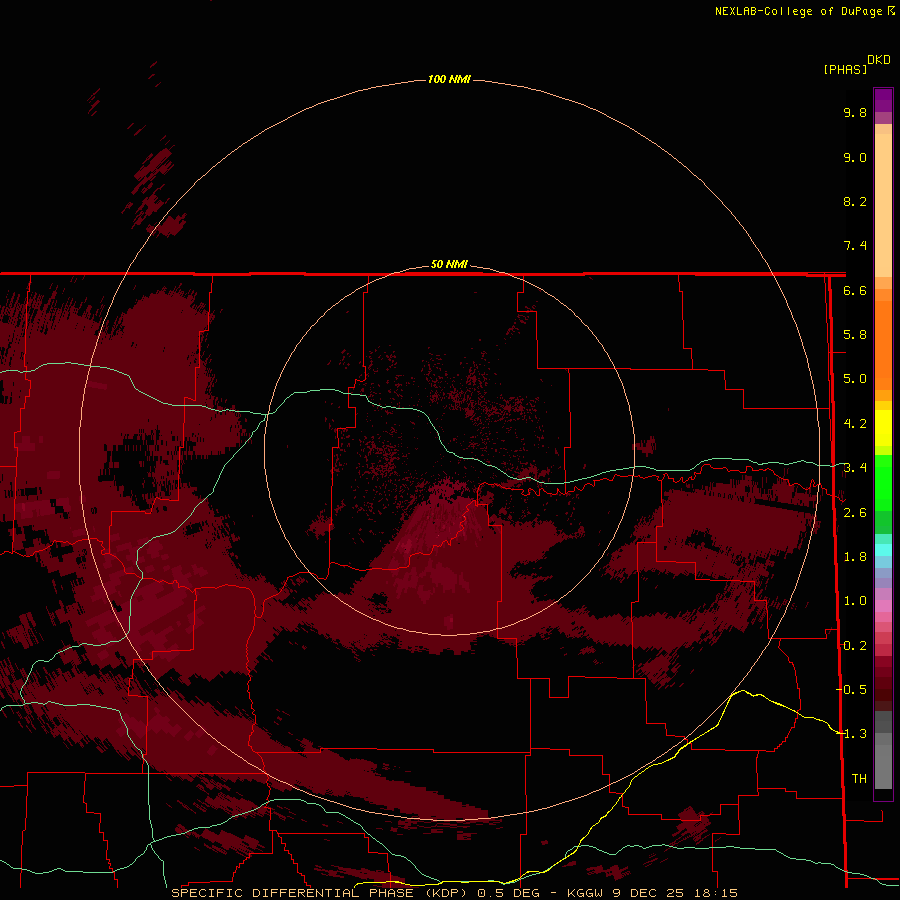Click the 2.6 legend value
Screen dimensions: 900x900
pos(855,513)
